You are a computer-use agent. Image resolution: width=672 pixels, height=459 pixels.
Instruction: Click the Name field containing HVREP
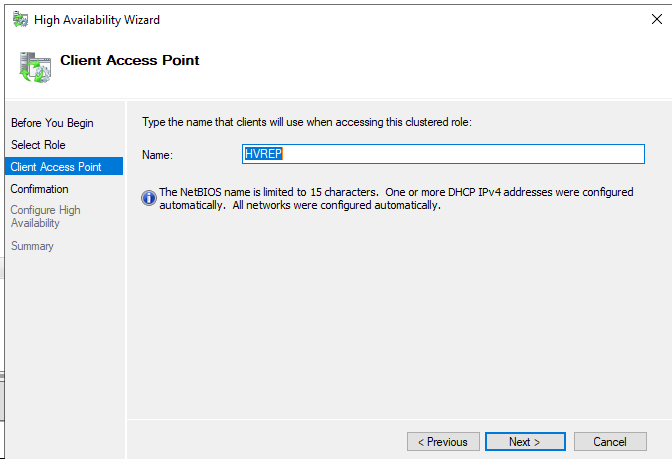point(443,154)
